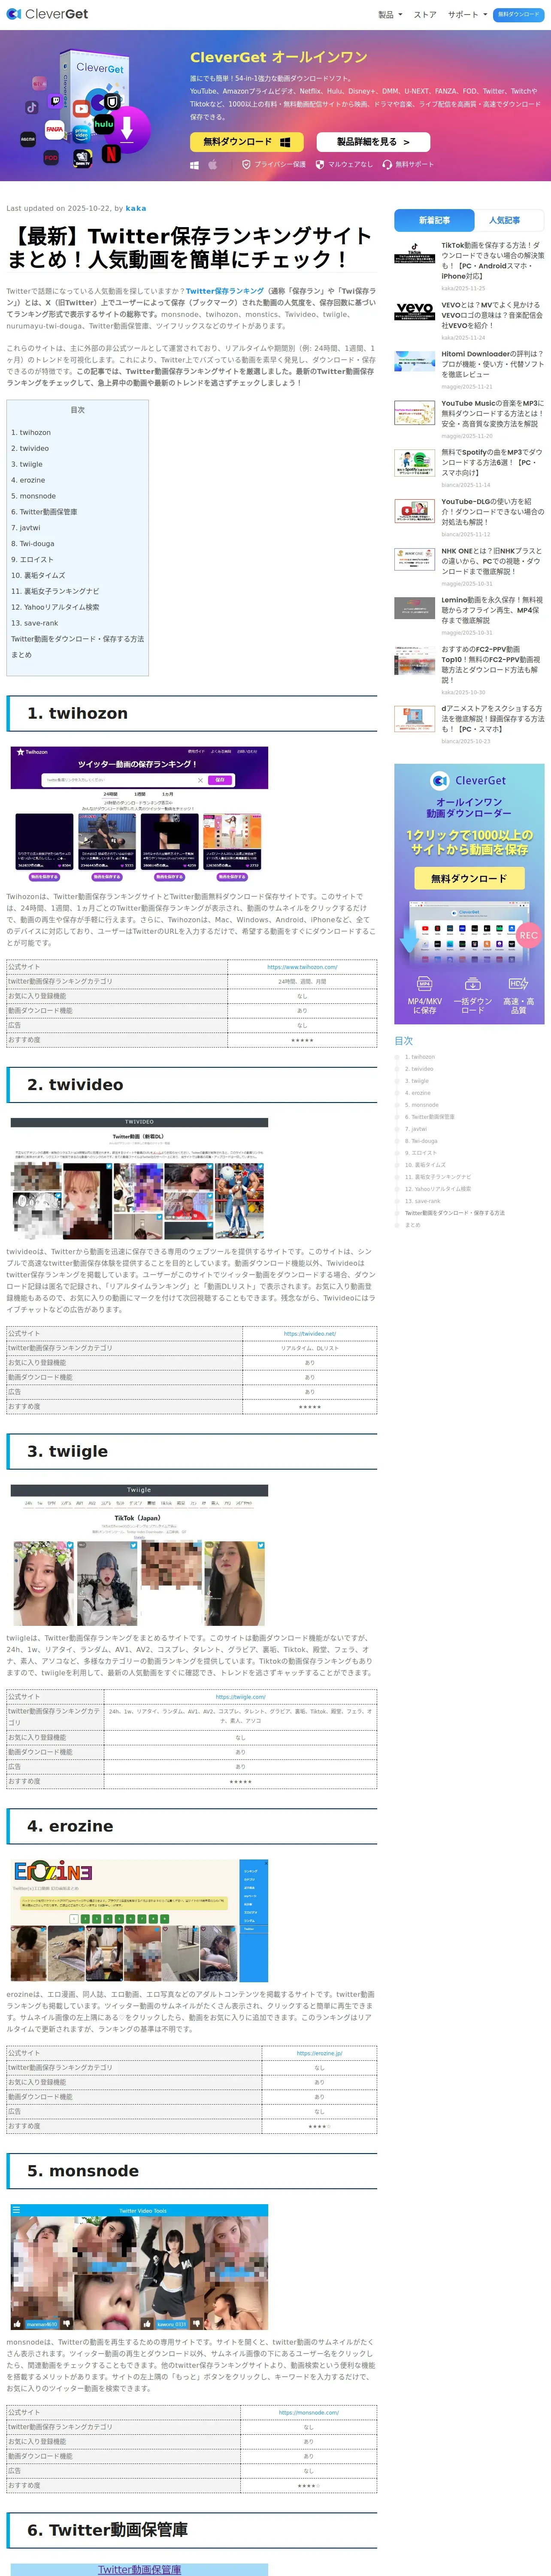Image resolution: width=551 pixels, height=2576 pixels.
Task: Click the blue 無料ダウンロード header button
Action: point(518,15)
